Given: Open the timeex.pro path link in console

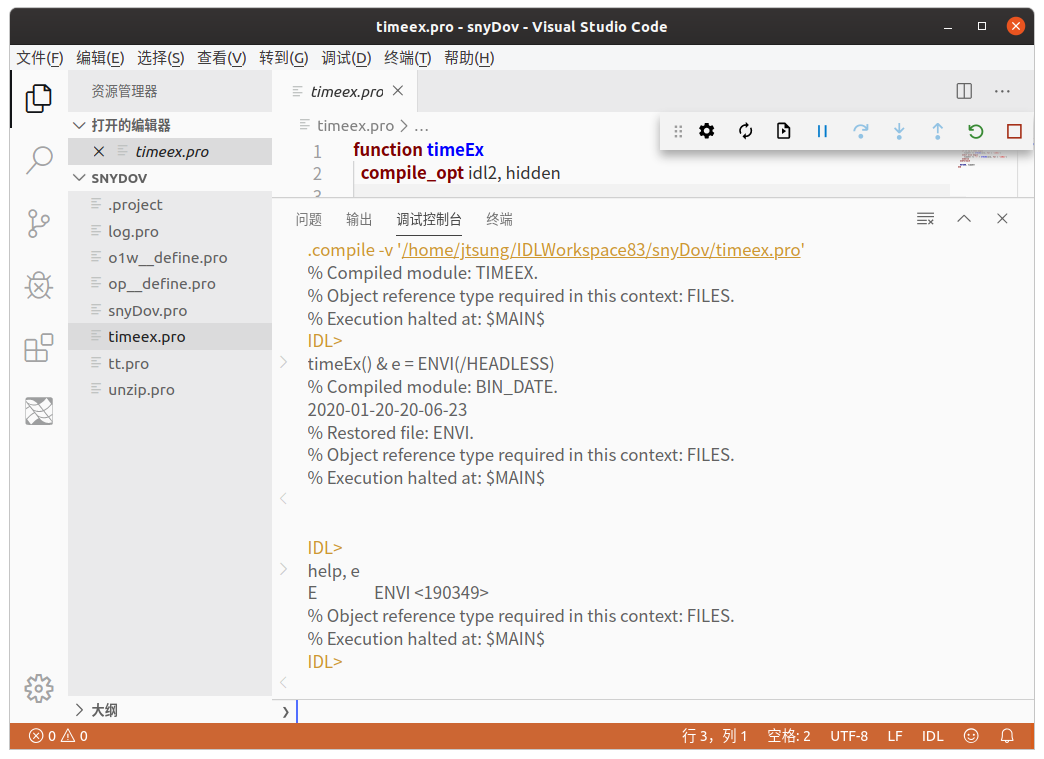Looking at the screenshot, I should [x=601, y=250].
